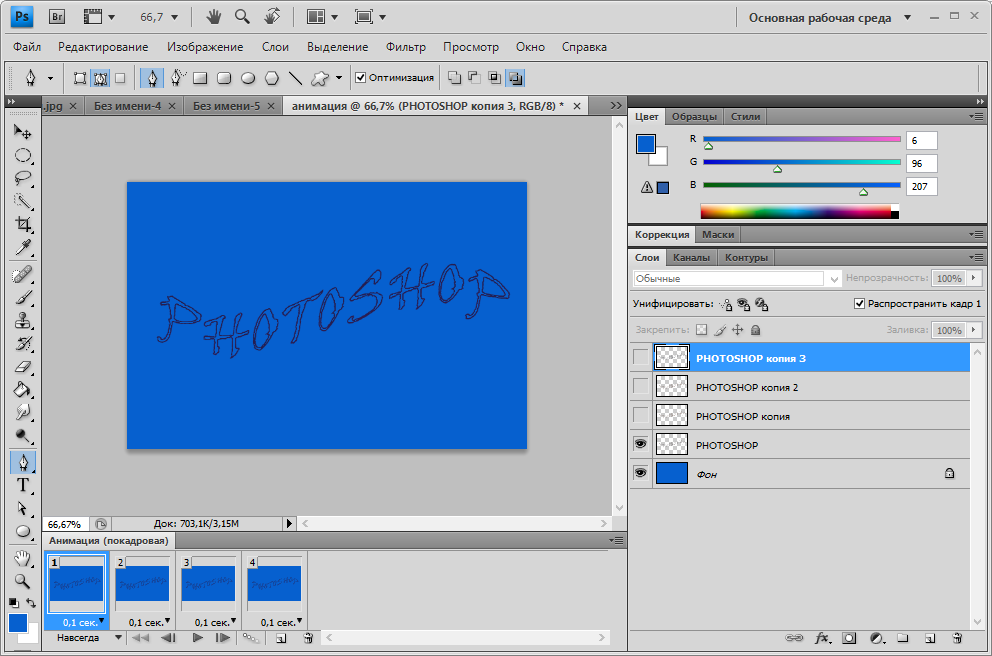
Task: Open the Заливка fill slider arrow
Action: (x=973, y=330)
